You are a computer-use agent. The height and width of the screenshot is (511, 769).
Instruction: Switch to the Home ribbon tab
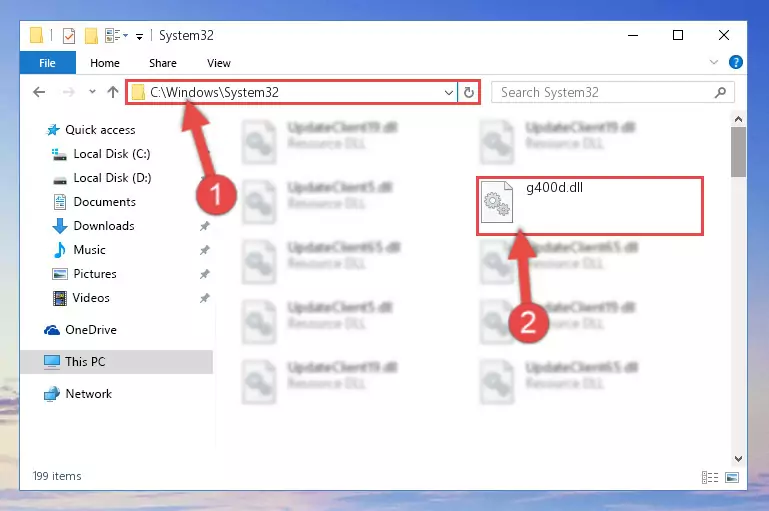pos(104,63)
